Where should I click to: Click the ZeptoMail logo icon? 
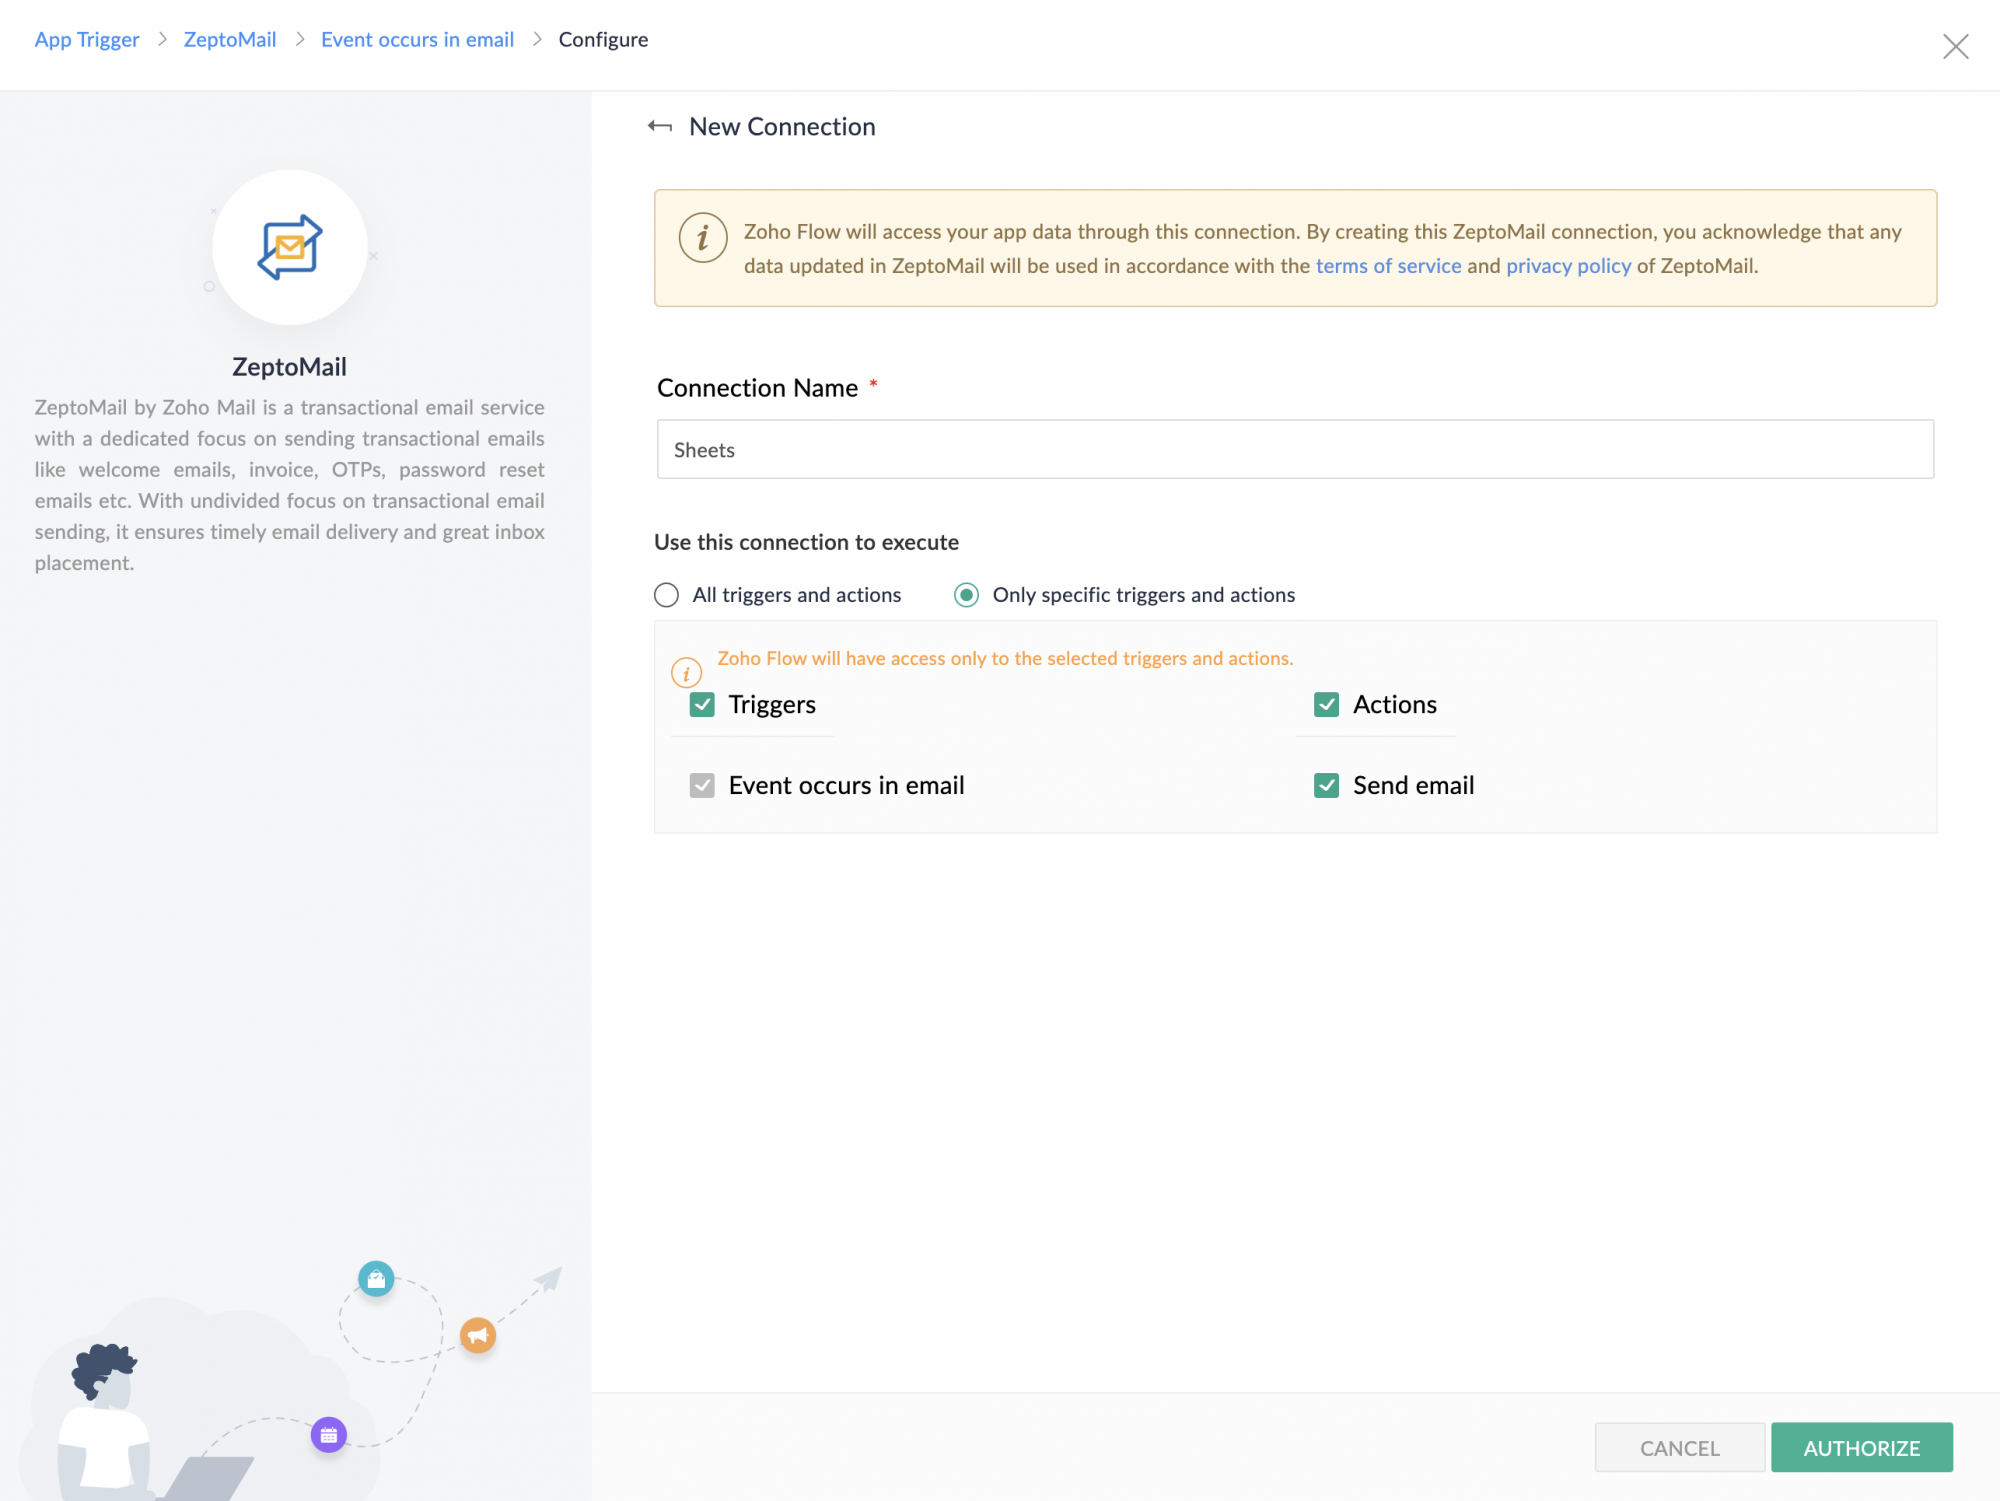[290, 247]
